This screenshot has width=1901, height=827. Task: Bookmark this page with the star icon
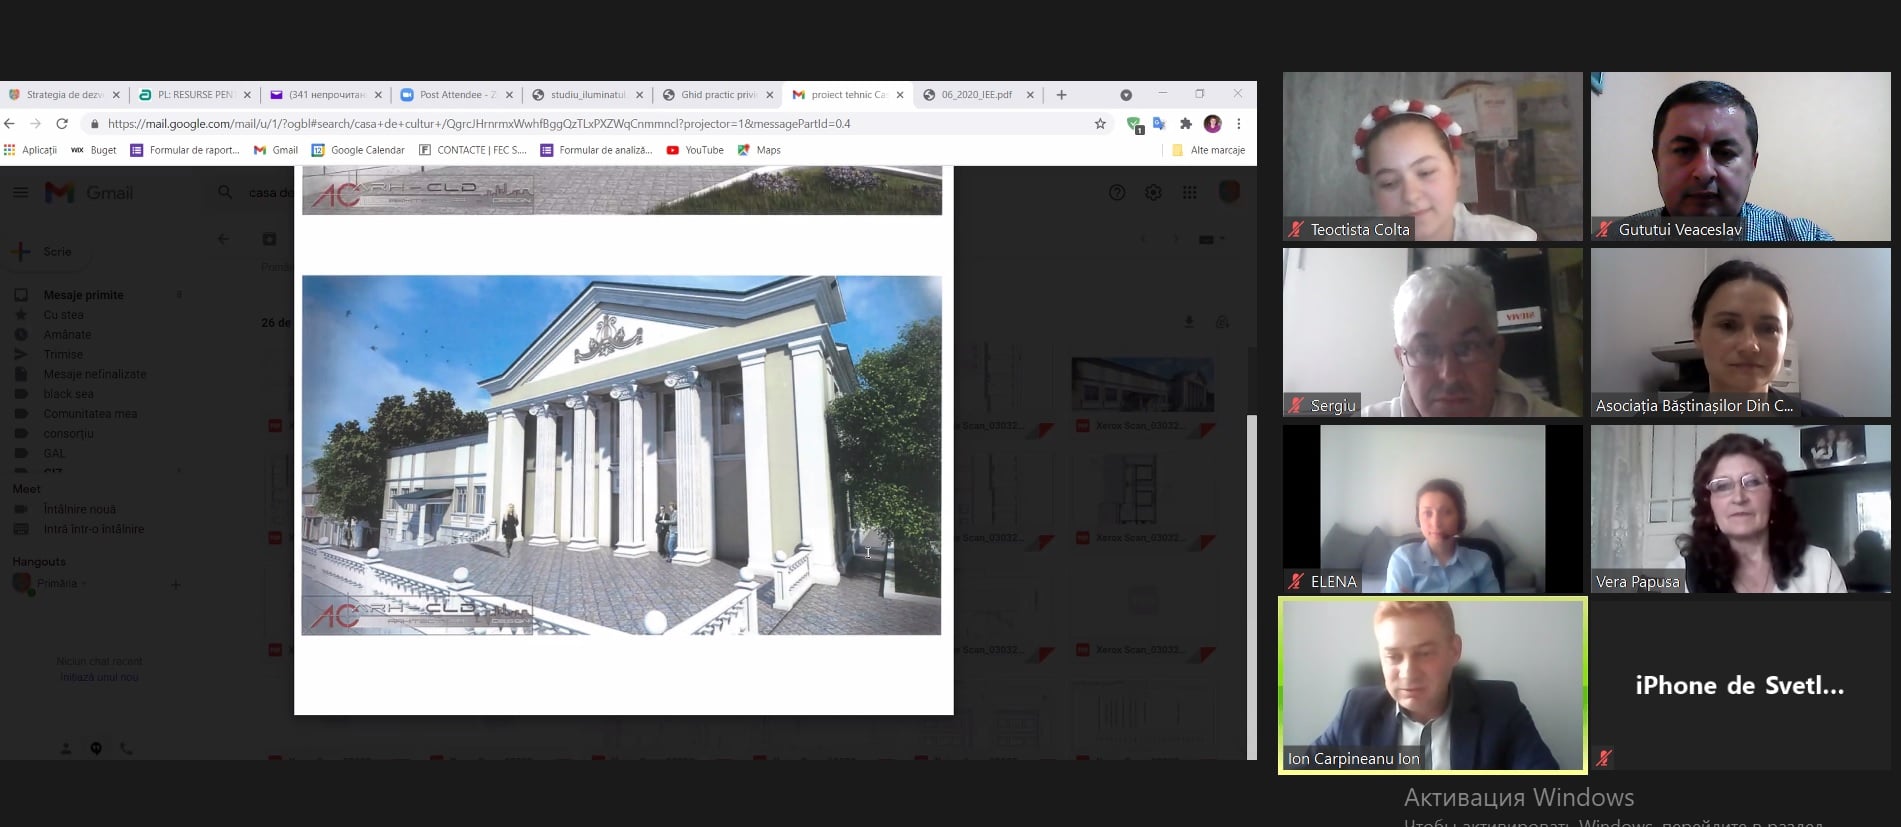(1100, 124)
